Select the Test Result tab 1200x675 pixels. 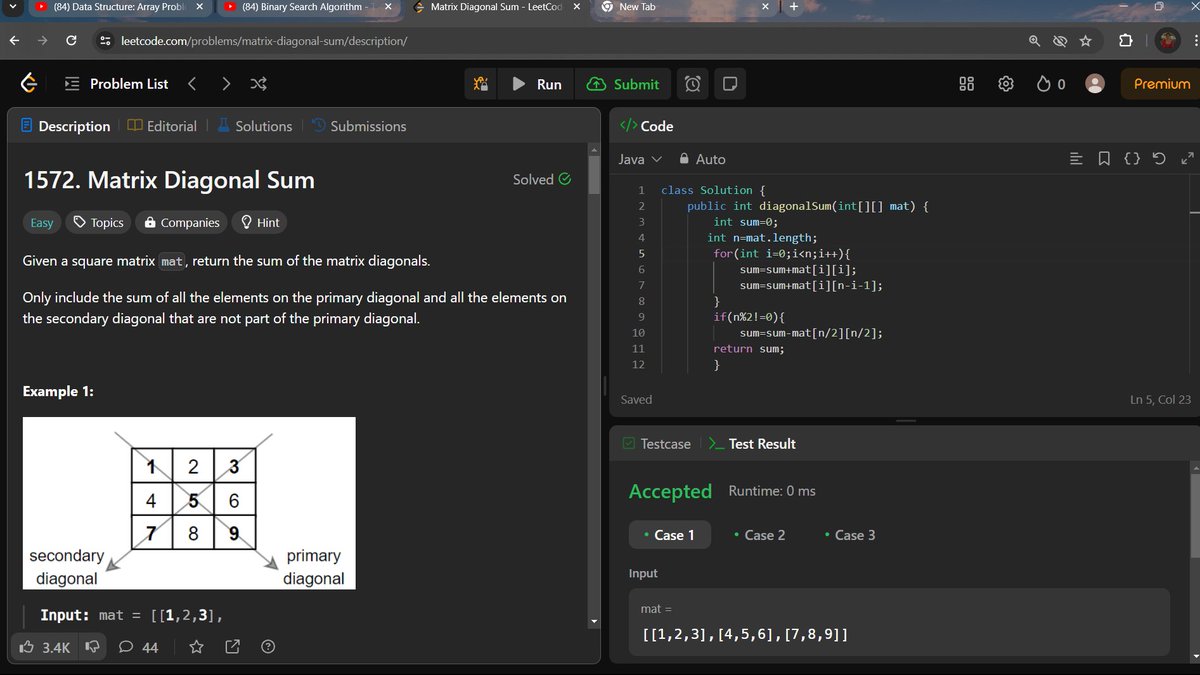point(752,444)
